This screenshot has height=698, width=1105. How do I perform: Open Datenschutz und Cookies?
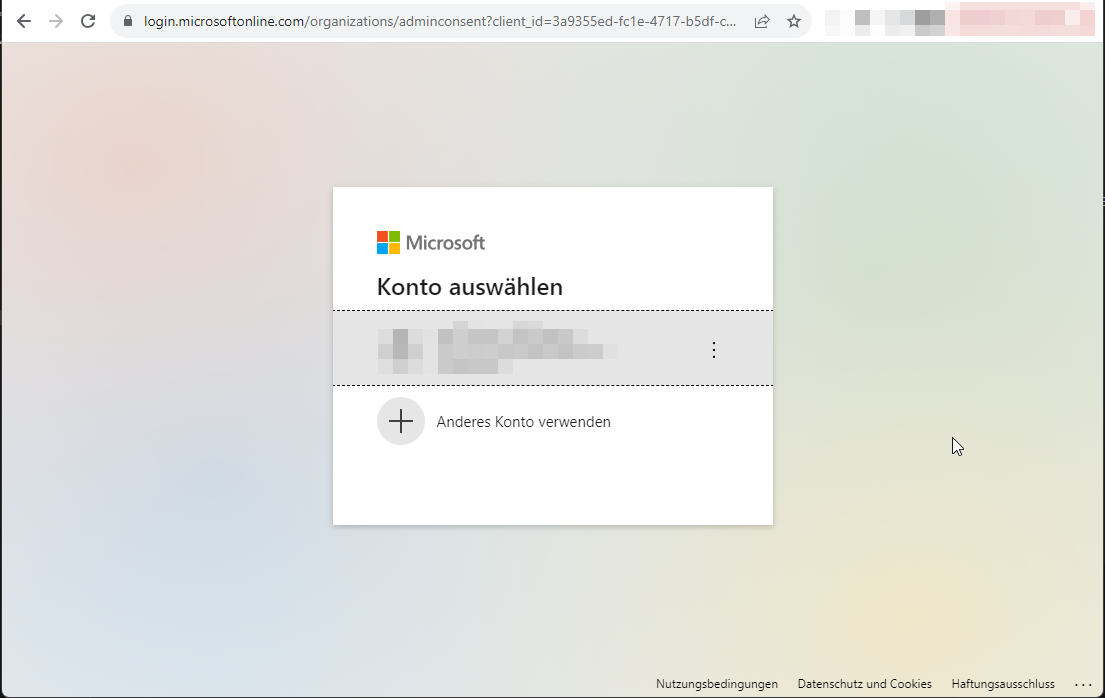pyautogui.click(x=864, y=684)
